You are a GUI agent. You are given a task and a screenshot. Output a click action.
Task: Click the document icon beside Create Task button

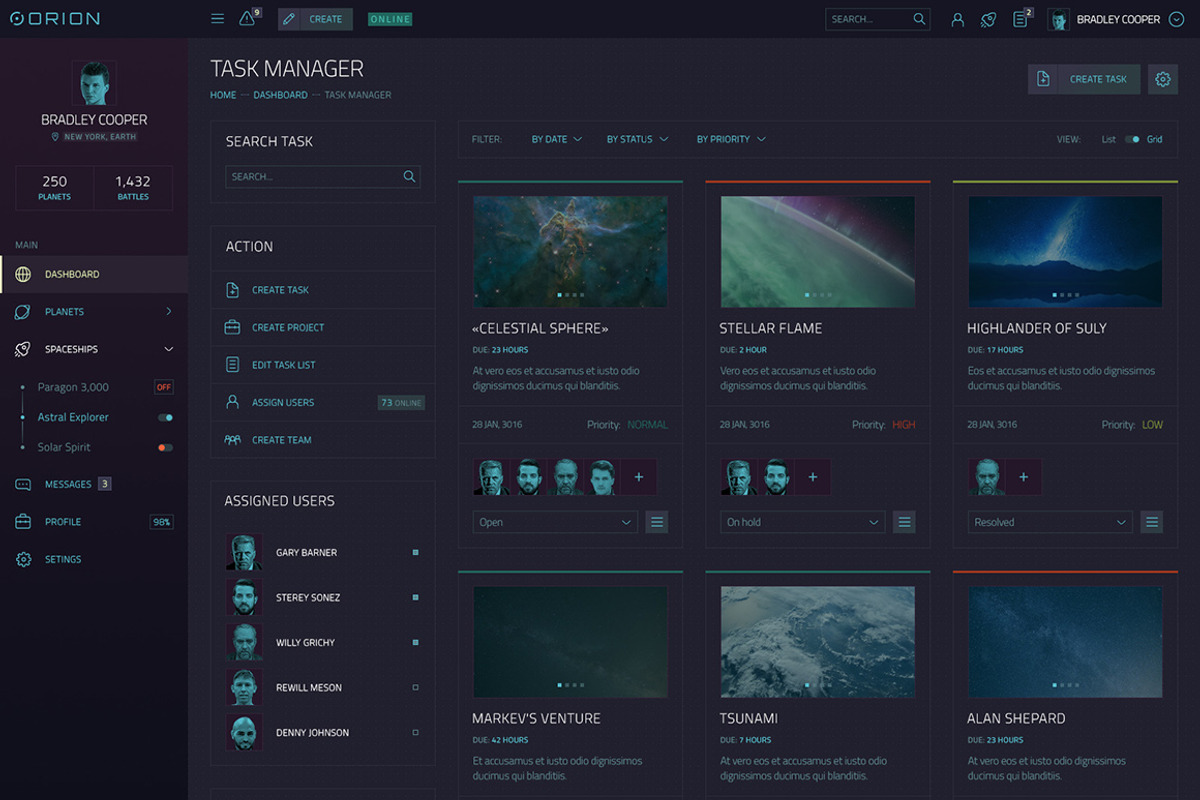(x=1043, y=79)
